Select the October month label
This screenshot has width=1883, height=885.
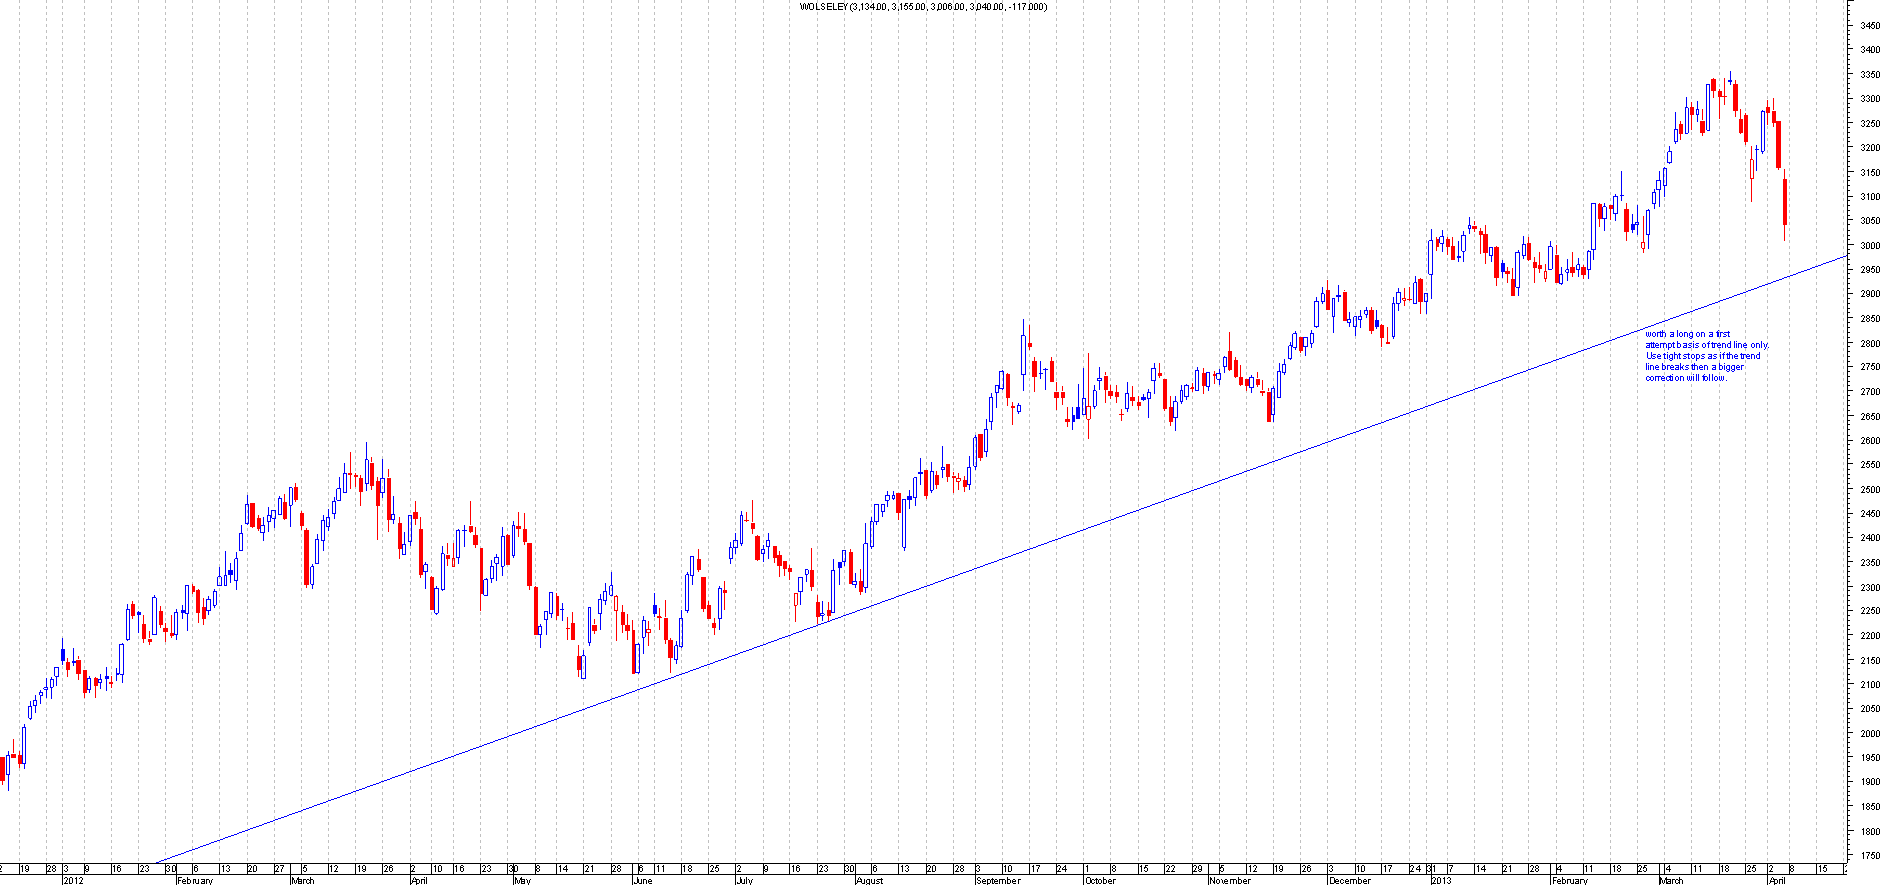1100,881
